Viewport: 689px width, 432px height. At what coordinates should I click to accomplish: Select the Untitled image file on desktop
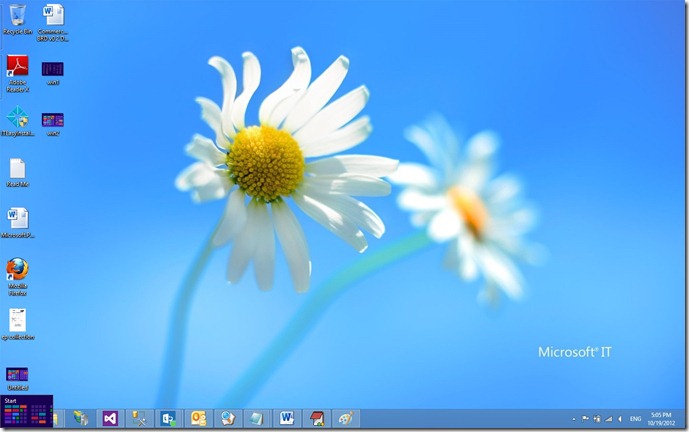coord(18,379)
